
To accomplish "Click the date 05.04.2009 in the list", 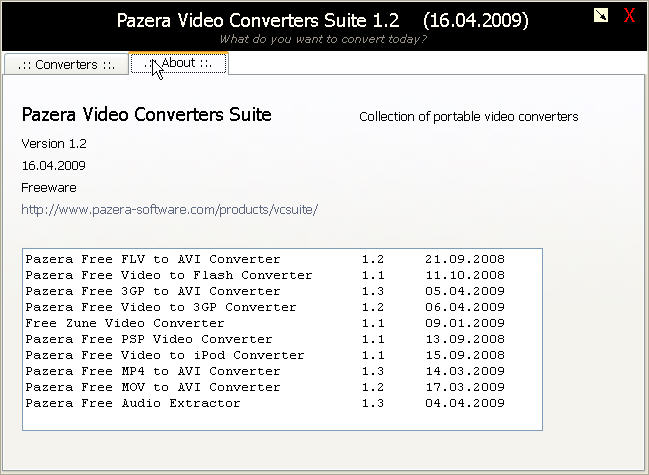I will pos(465,291).
